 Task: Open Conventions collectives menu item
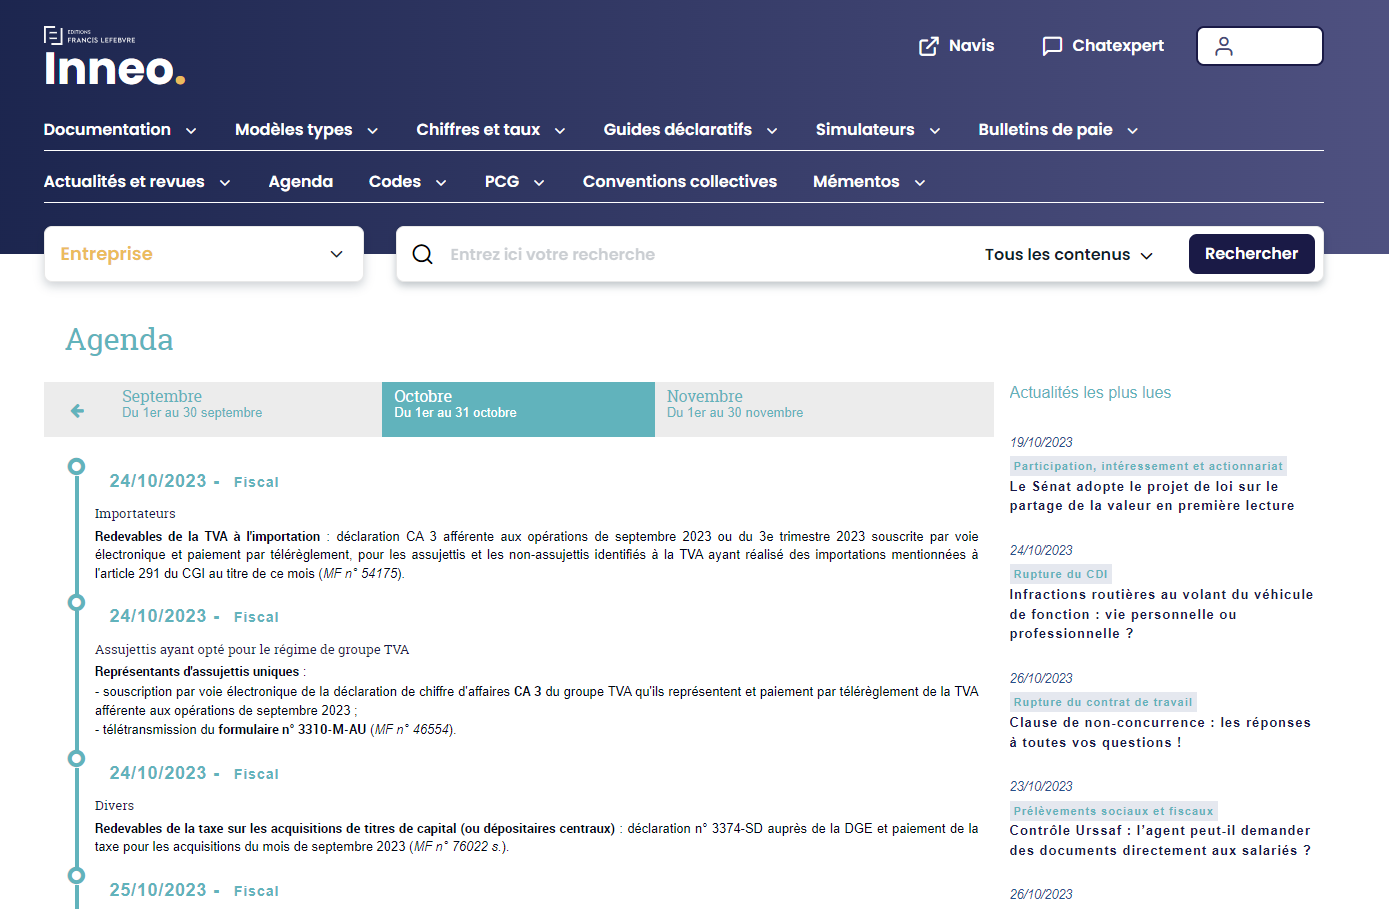[679, 182]
